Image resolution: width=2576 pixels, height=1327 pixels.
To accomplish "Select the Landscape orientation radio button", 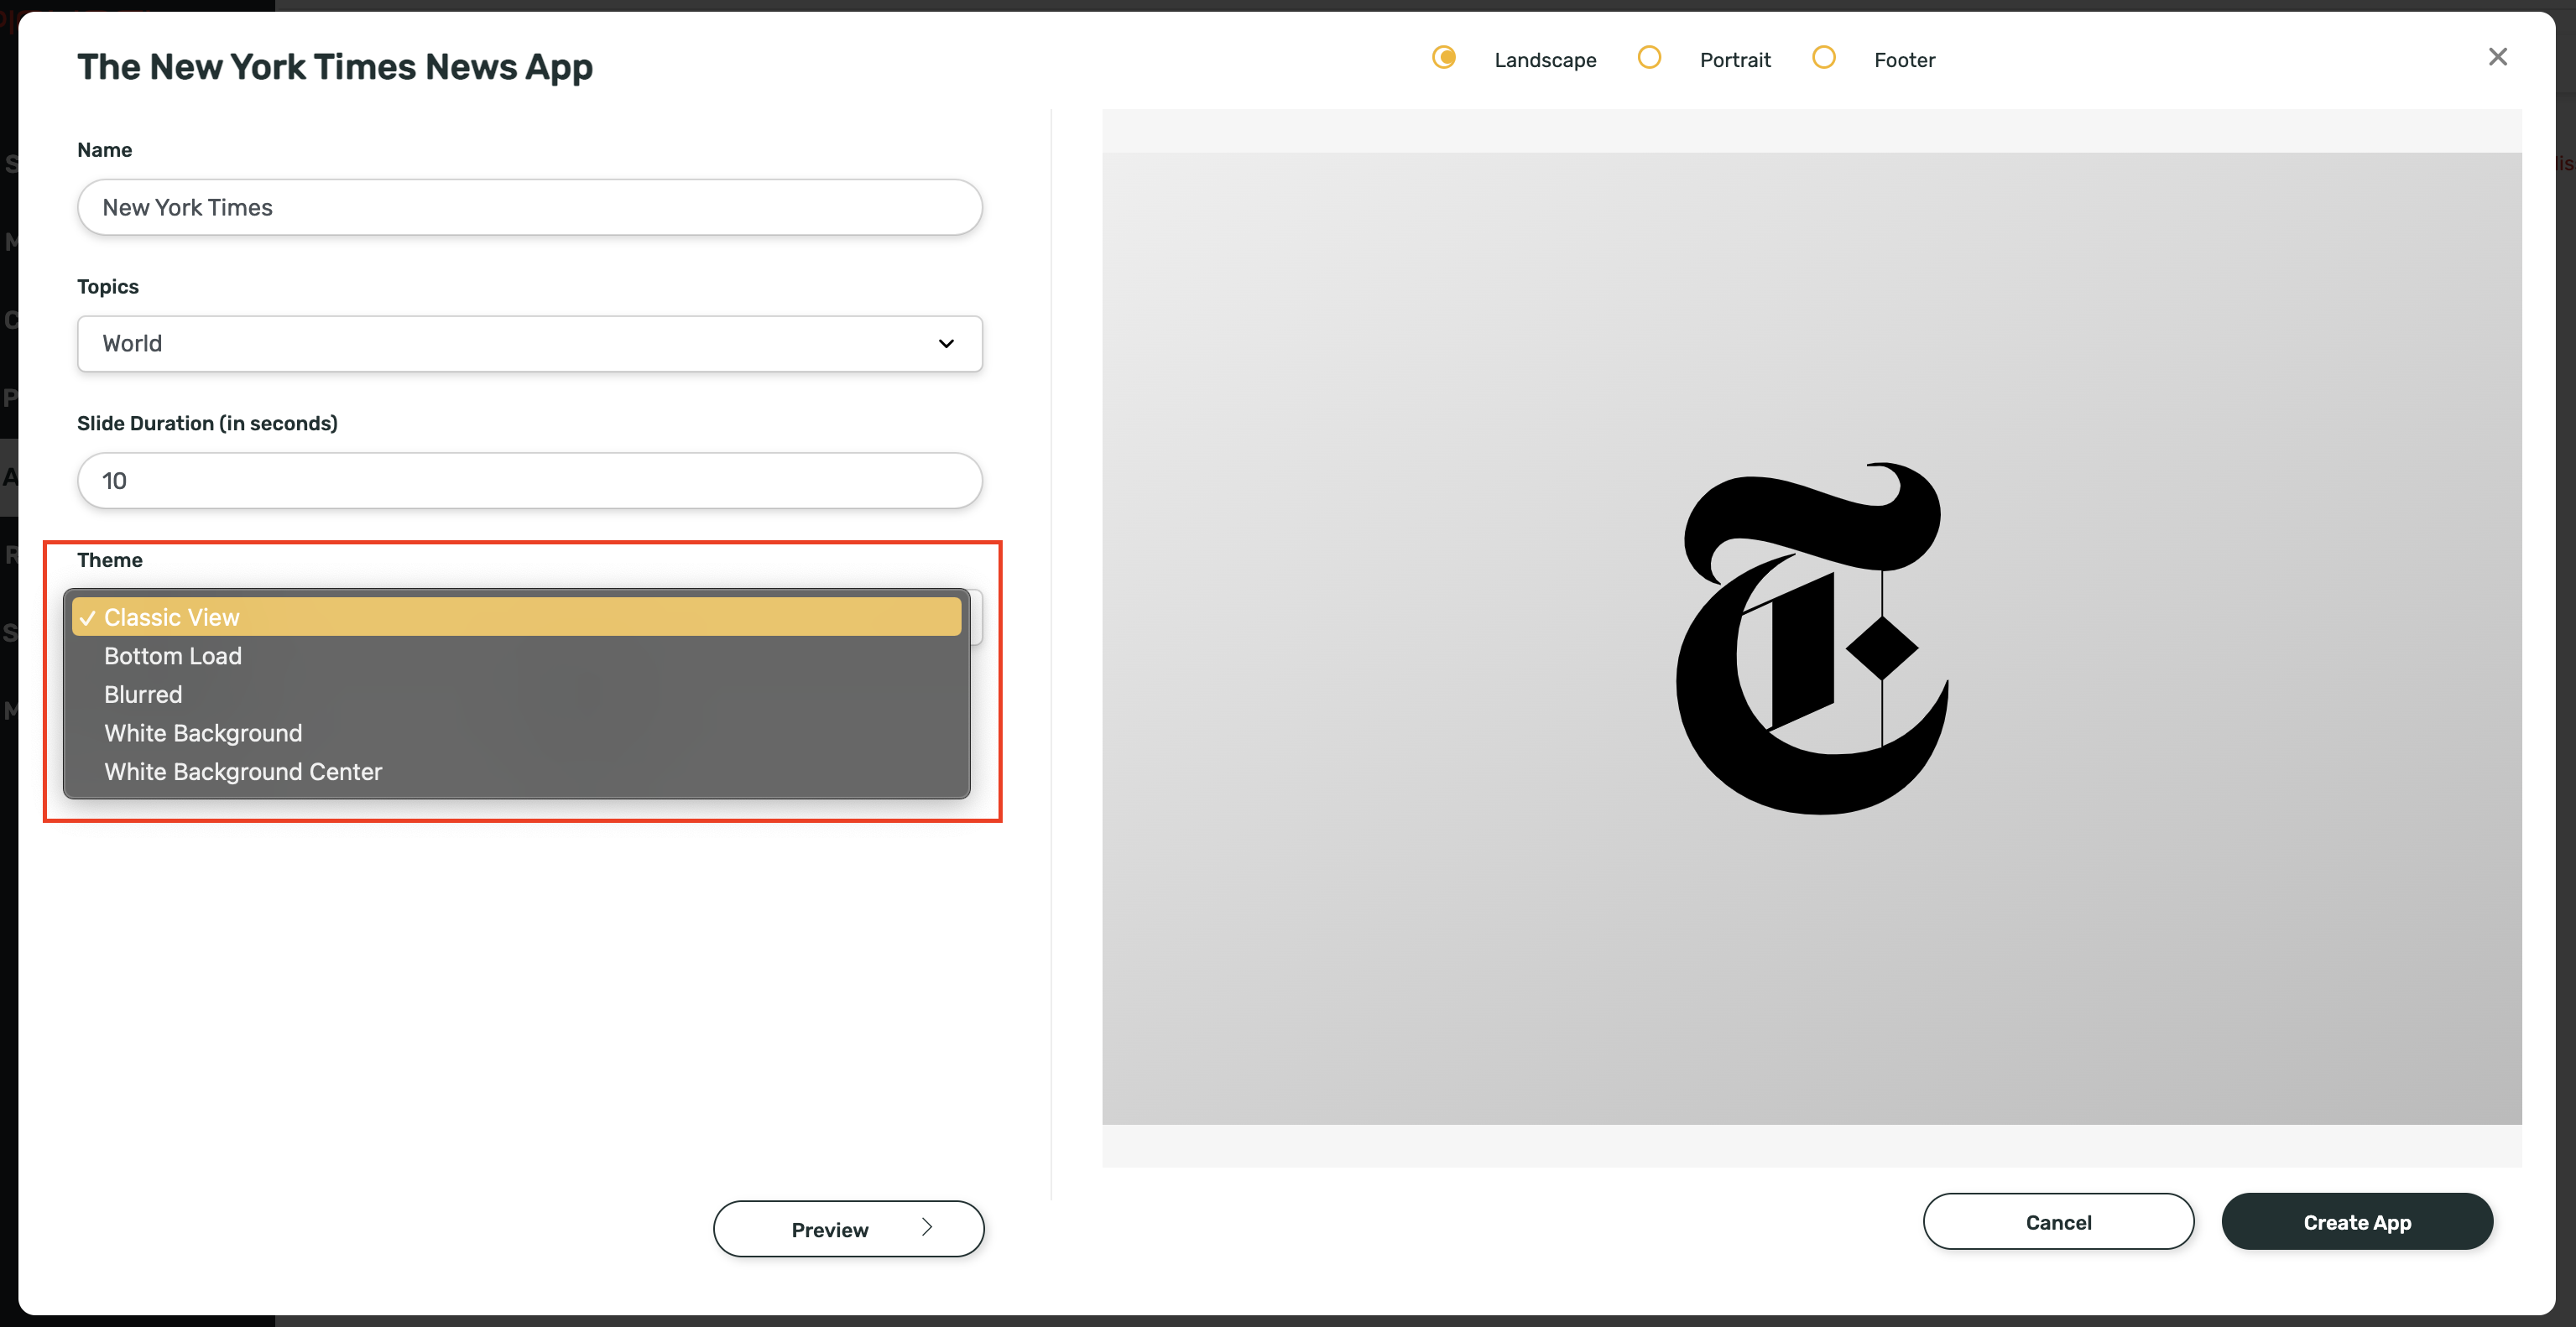I will click(x=1443, y=58).
